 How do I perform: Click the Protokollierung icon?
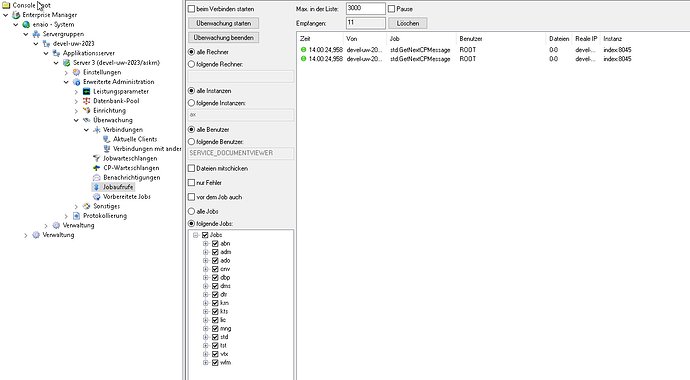(77, 216)
